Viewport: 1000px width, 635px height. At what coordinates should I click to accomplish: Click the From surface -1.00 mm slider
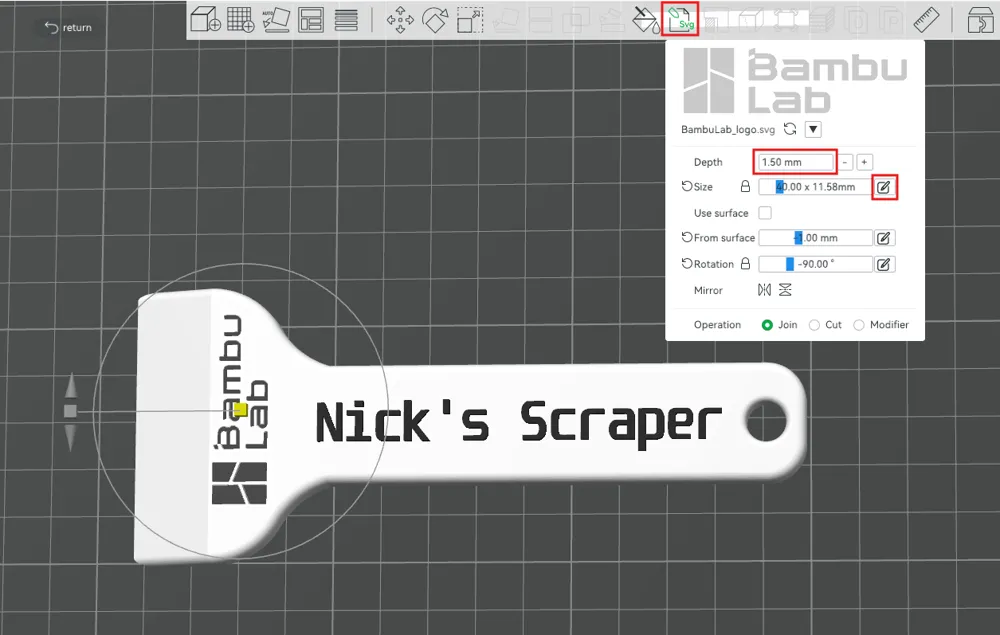[815, 238]
